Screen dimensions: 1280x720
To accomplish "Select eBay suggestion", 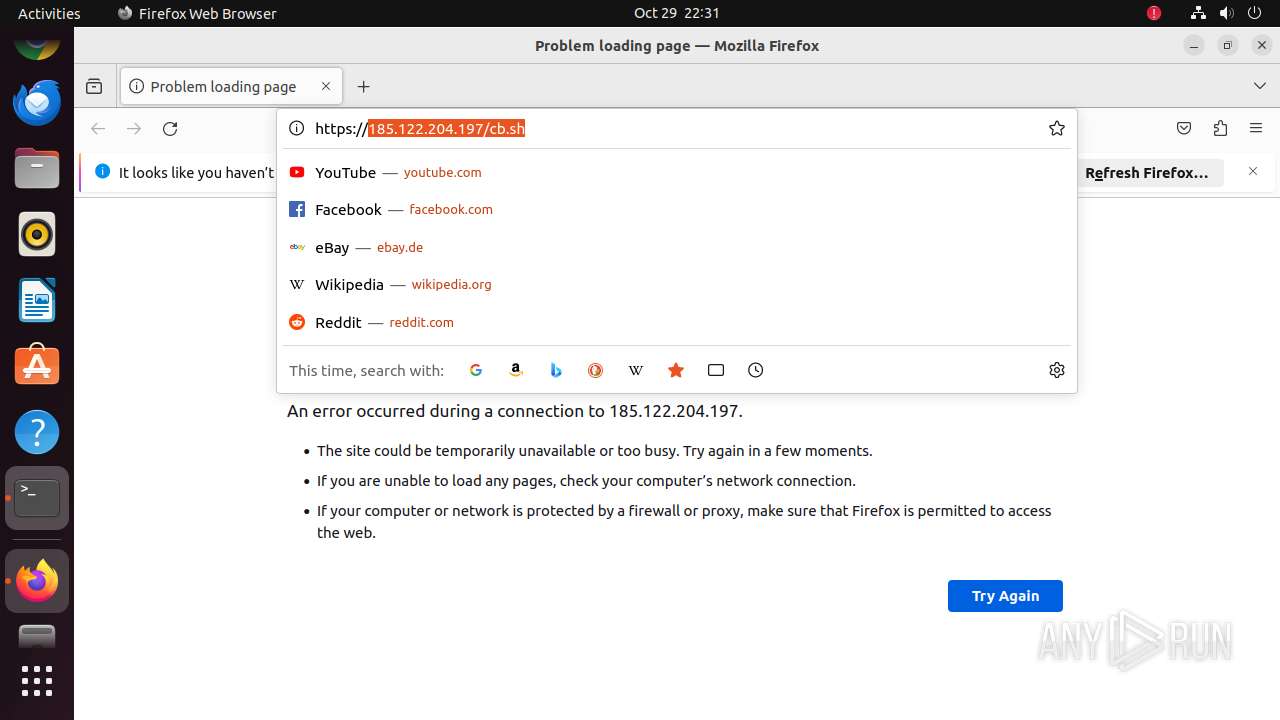I will point(676,247).
